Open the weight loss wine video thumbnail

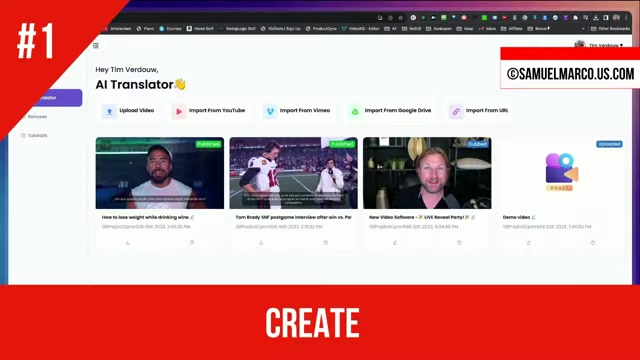[160, 173]
